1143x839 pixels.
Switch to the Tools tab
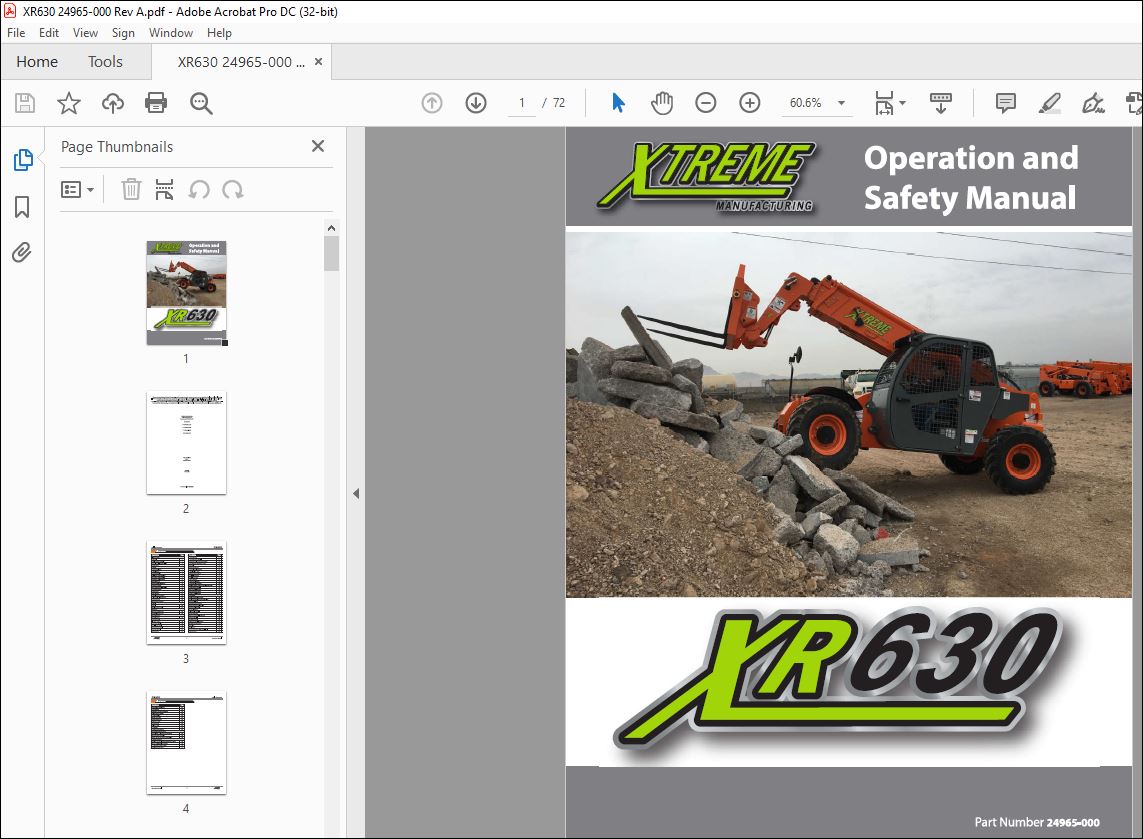(106, 62)
